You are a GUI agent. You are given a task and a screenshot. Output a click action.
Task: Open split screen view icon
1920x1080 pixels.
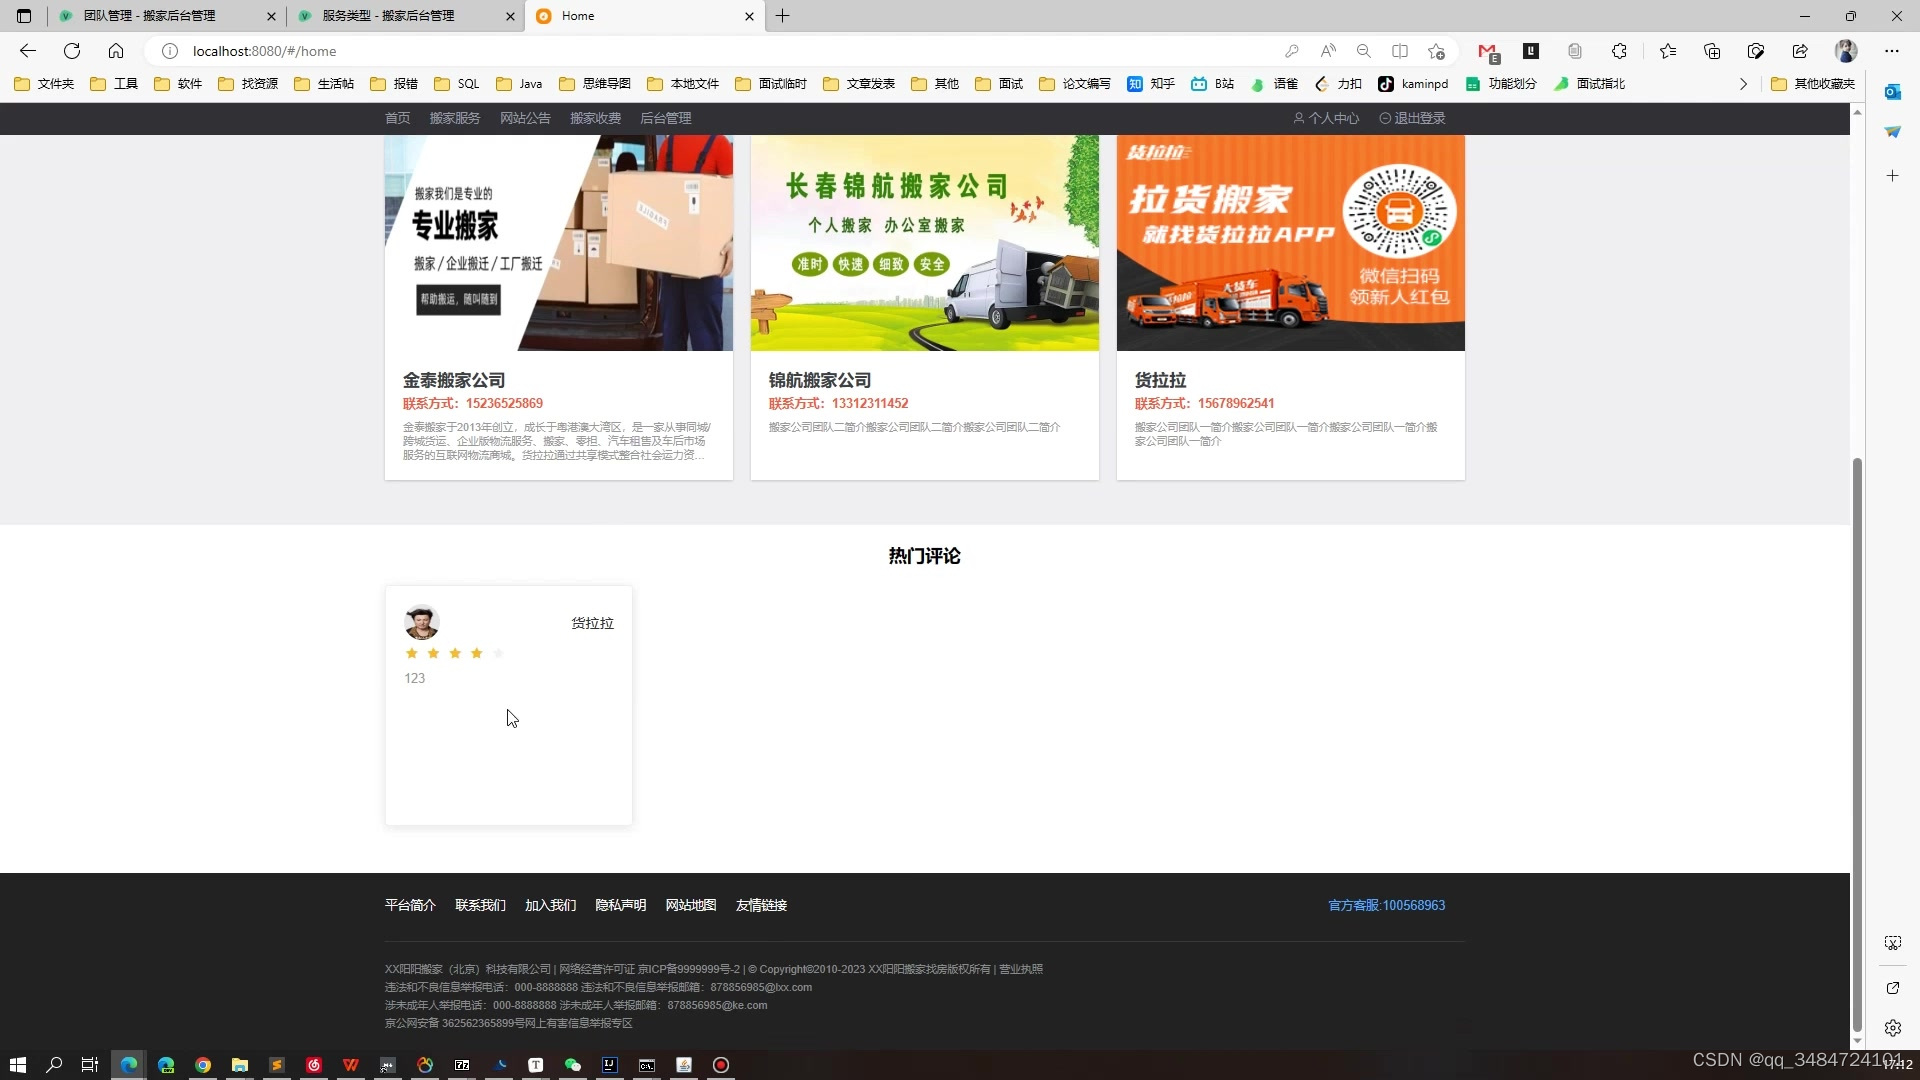[1400, 51]
